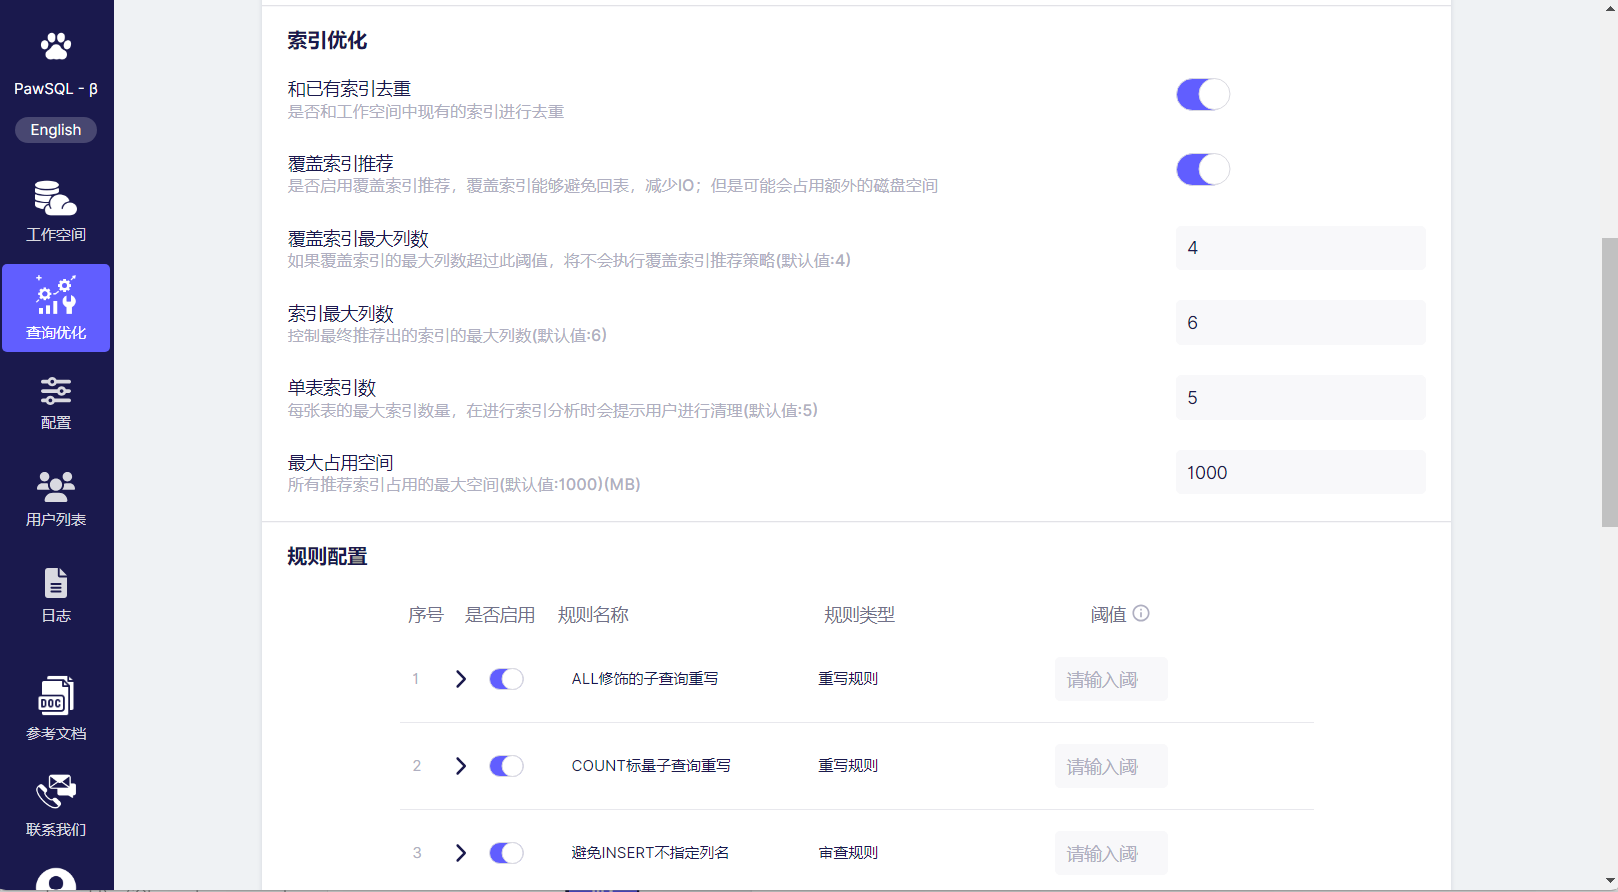Click the 联系我们 contact us icon
Screen dimensions: 1618x892
[x=56, y=792]
